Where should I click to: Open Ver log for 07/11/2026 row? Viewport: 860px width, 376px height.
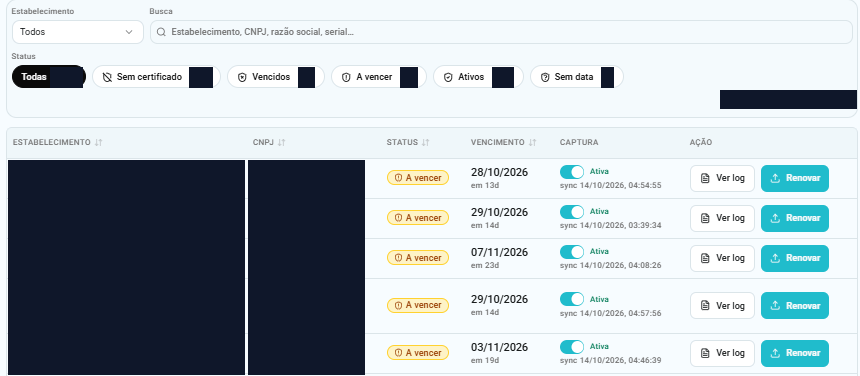coord(722,258)
